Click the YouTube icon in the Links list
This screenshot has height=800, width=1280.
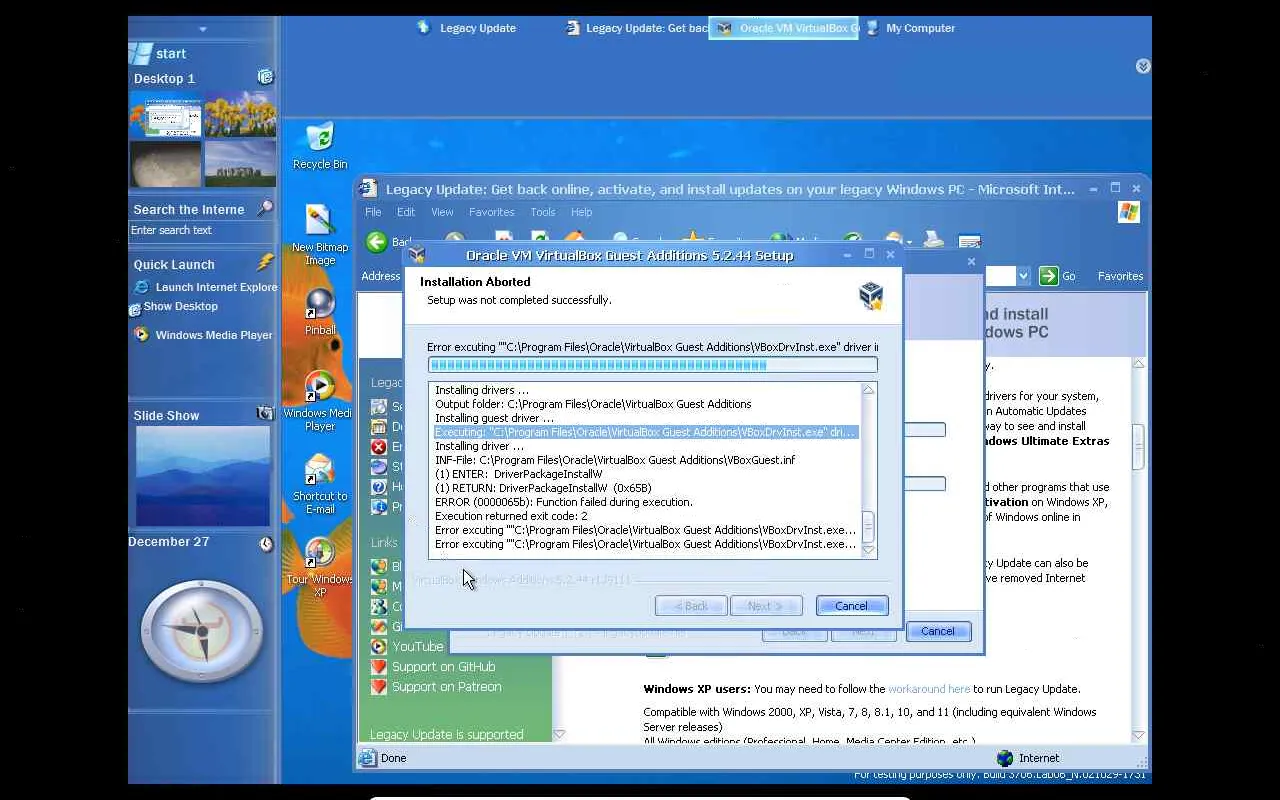pyautogui.click(x=379, y=646)
